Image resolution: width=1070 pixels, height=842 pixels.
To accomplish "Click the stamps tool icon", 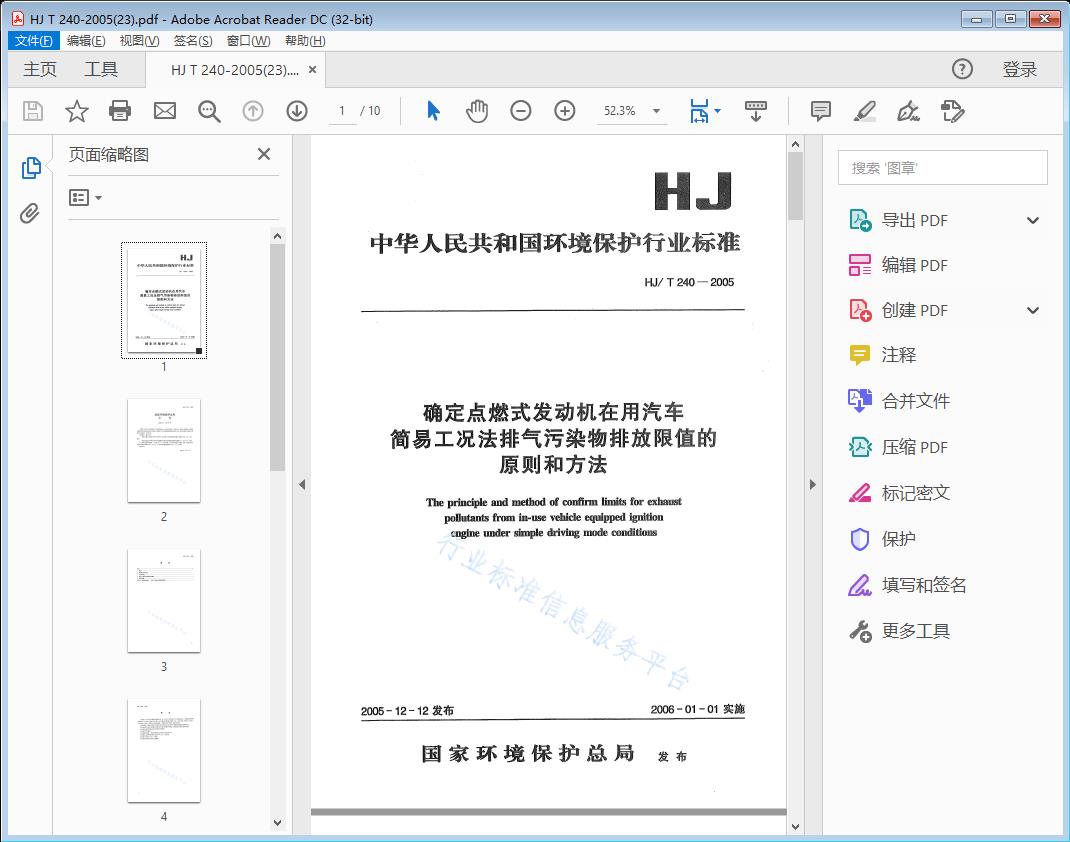I will pos(952,111).
